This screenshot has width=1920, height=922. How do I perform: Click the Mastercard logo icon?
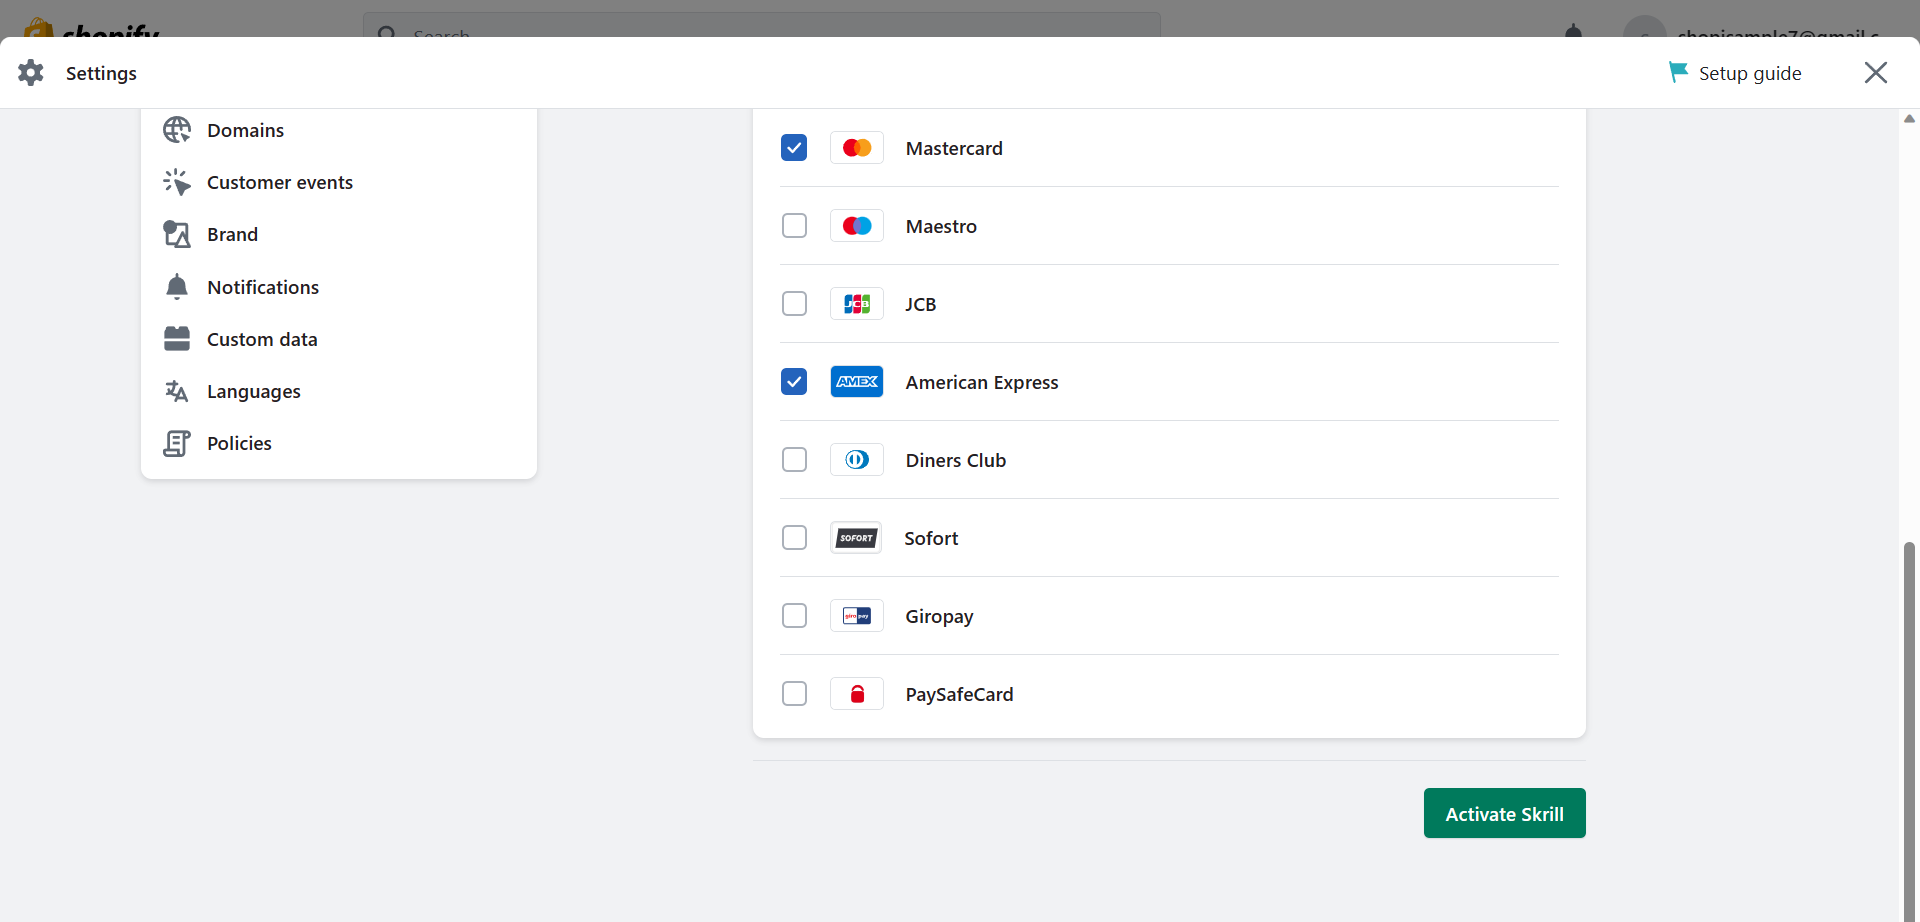[857, 148]
